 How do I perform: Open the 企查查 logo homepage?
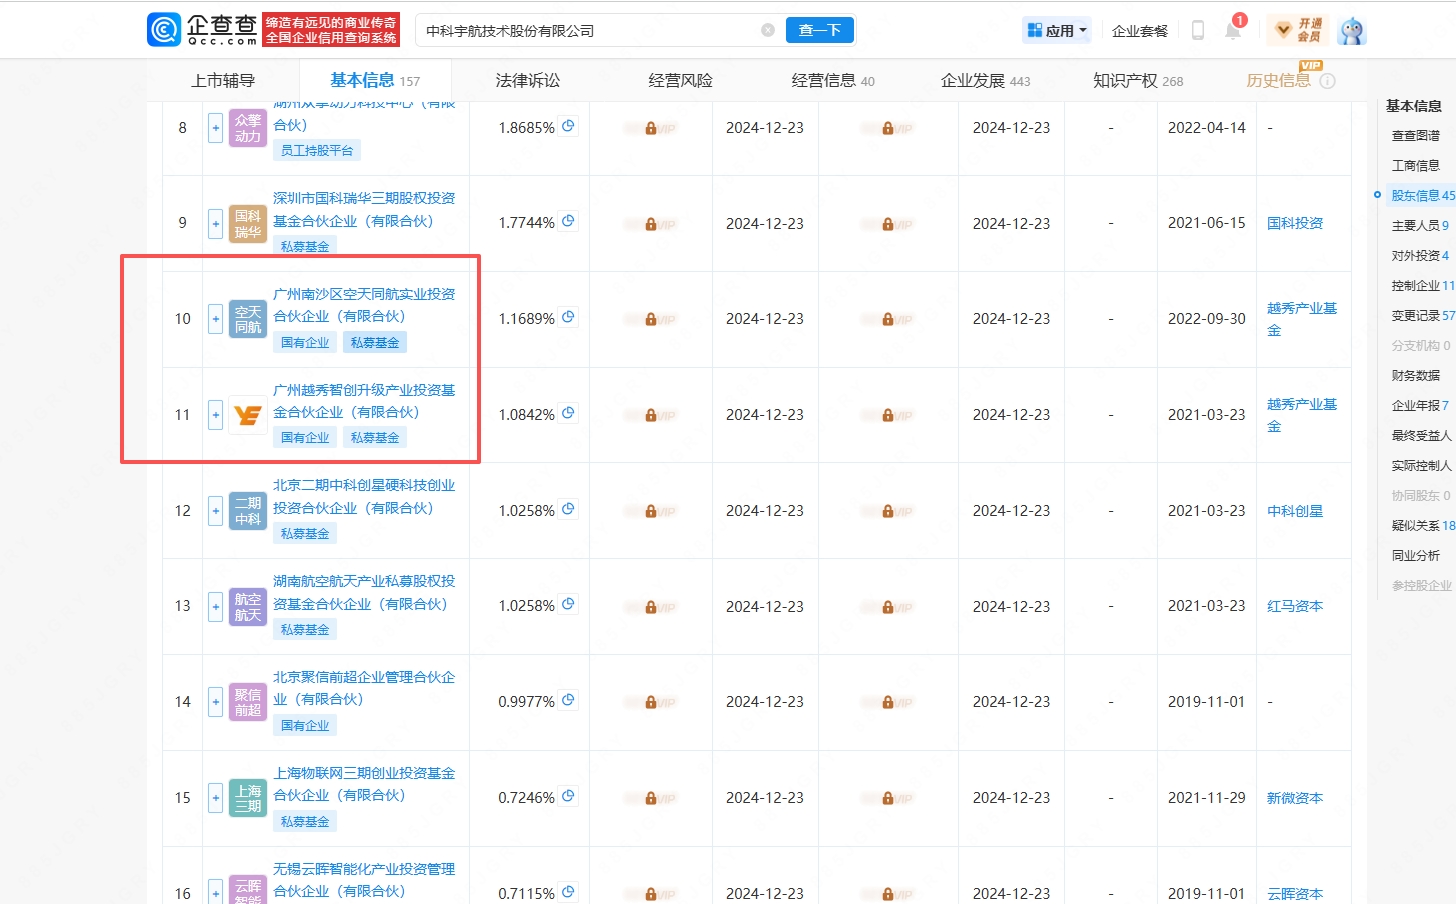pos(203,30)
